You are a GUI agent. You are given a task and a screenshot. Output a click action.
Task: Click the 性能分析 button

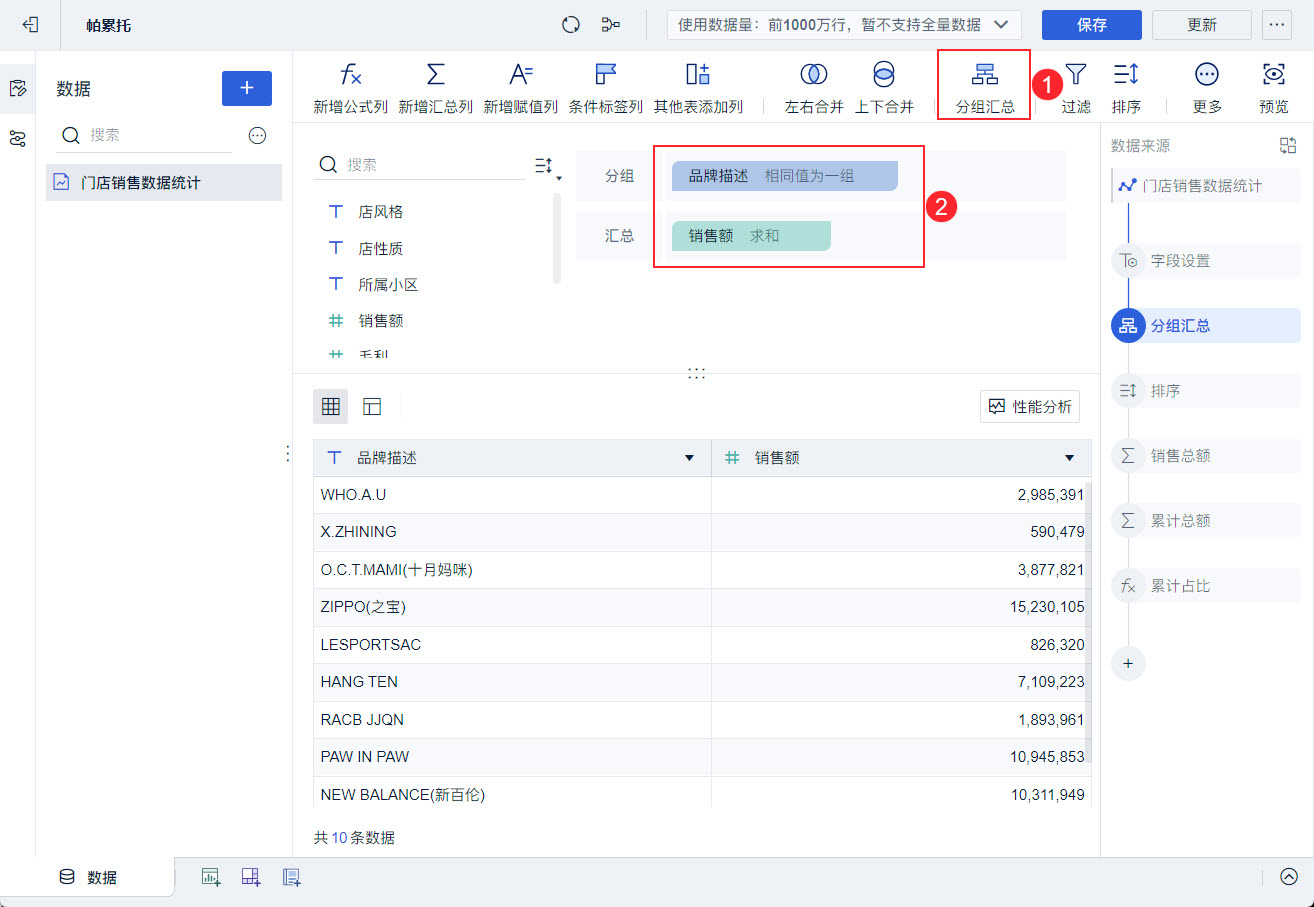coord(1030,406)
